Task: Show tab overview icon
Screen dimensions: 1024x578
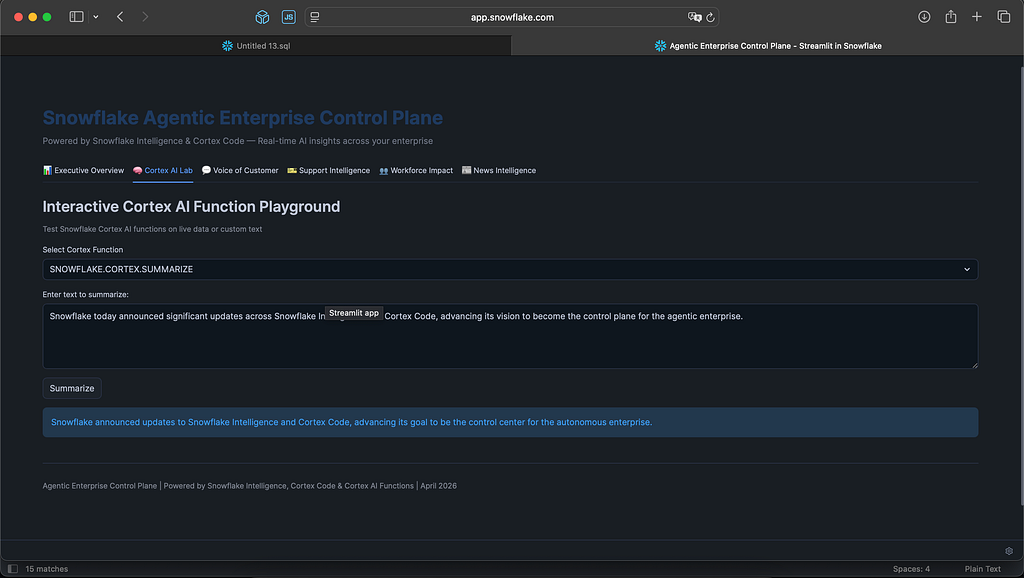Action: pos(1004,17)
